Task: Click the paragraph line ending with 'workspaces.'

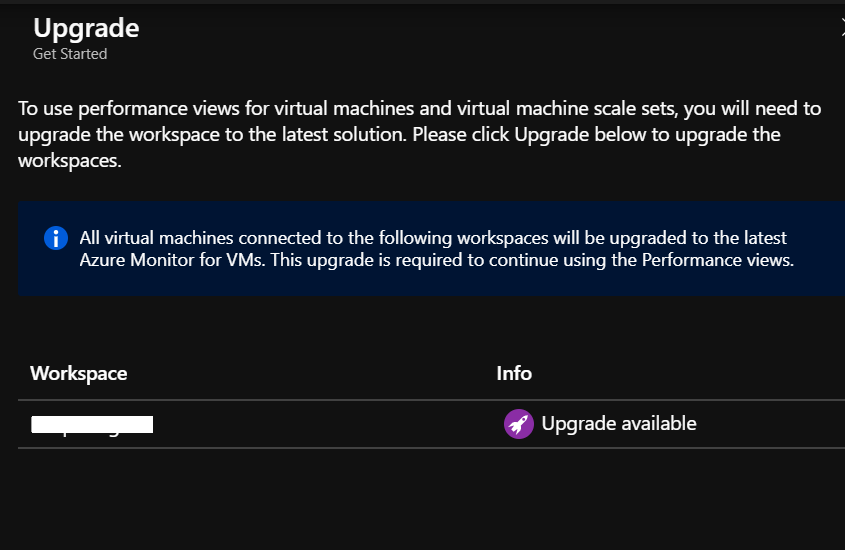Action: 70,160
